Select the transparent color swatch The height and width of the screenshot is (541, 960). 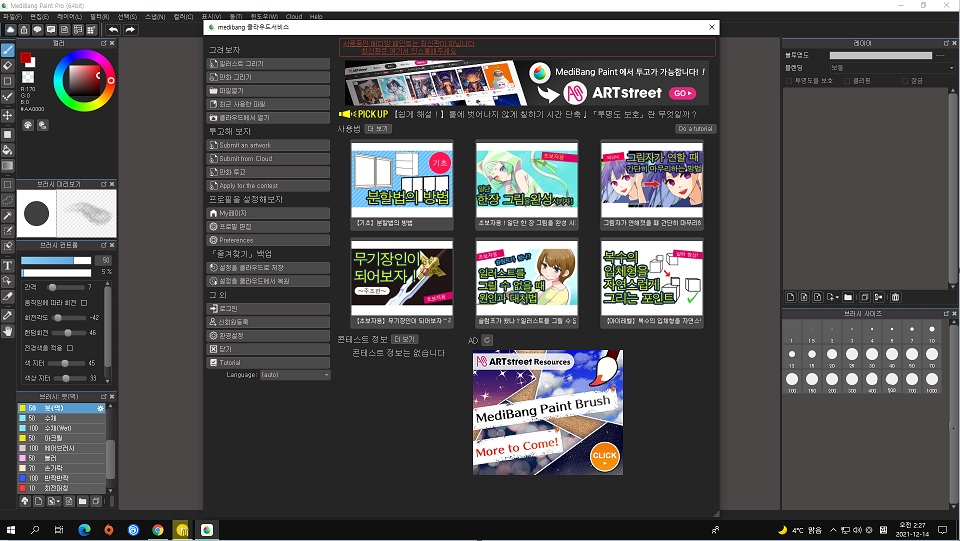pyautogui.click(x=28, y=77)
